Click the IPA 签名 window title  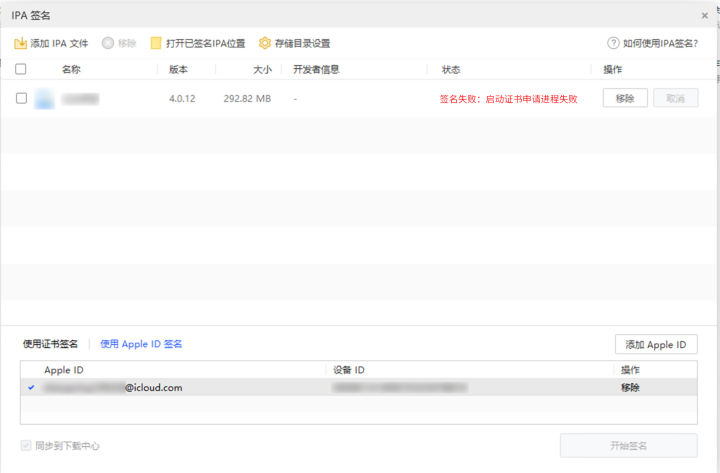coord(31,16)
